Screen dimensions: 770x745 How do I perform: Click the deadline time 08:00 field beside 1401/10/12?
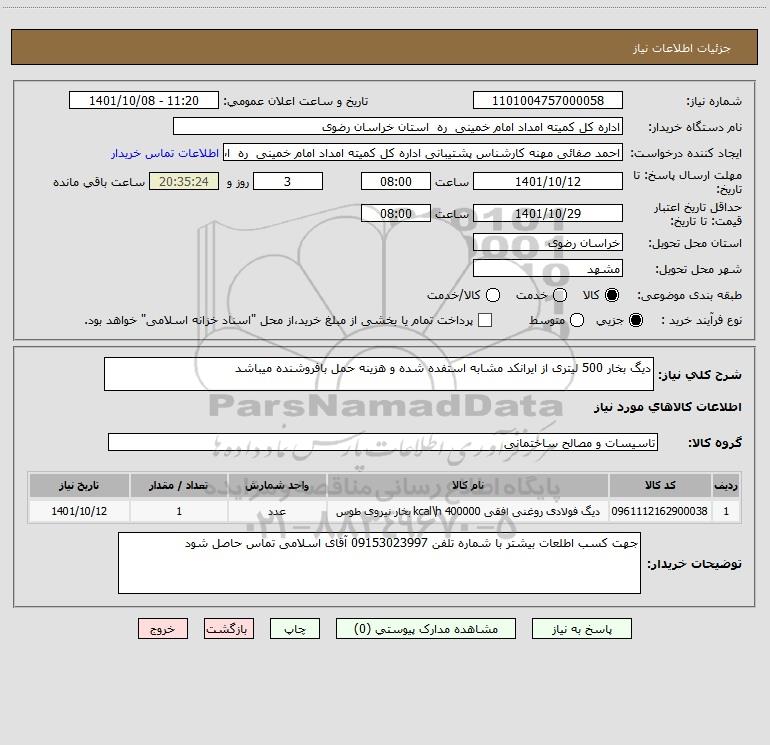396,182
